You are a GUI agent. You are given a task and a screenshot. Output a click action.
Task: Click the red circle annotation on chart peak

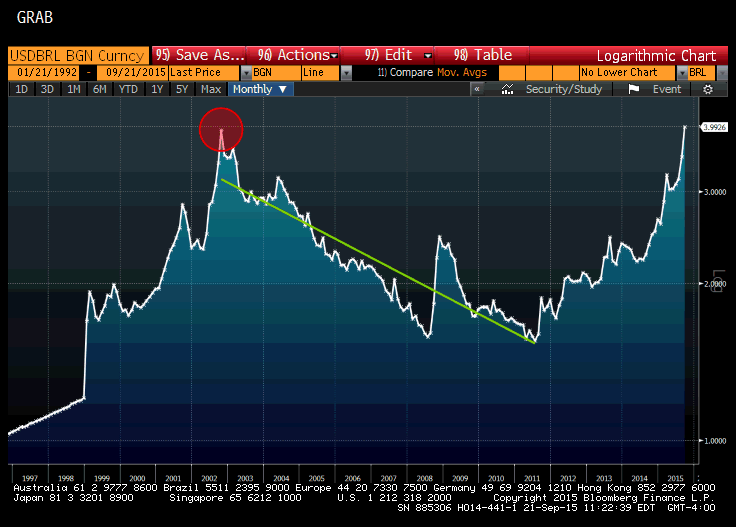click(221, 130)
